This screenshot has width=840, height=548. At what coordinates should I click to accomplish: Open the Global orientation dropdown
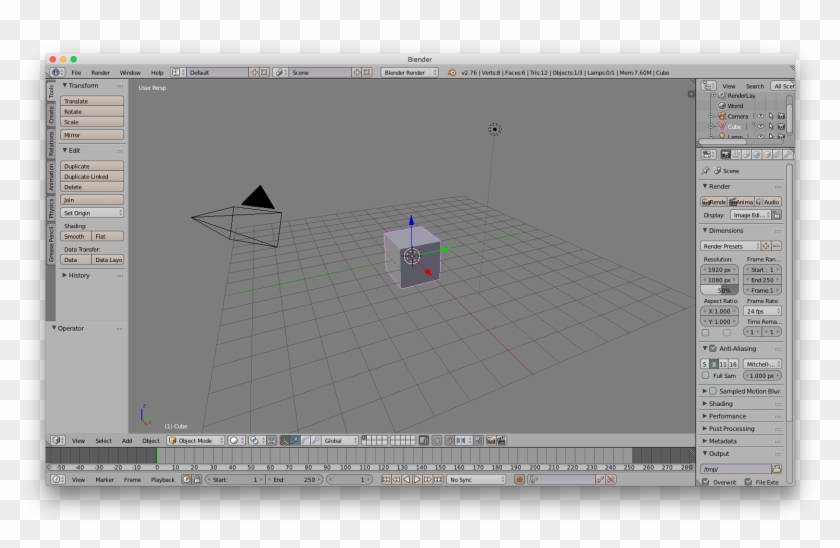click(x=340, y=440)
